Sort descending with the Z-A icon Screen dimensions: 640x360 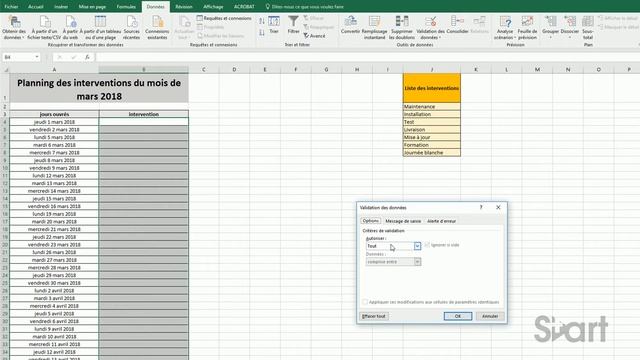tap(262, 33)
